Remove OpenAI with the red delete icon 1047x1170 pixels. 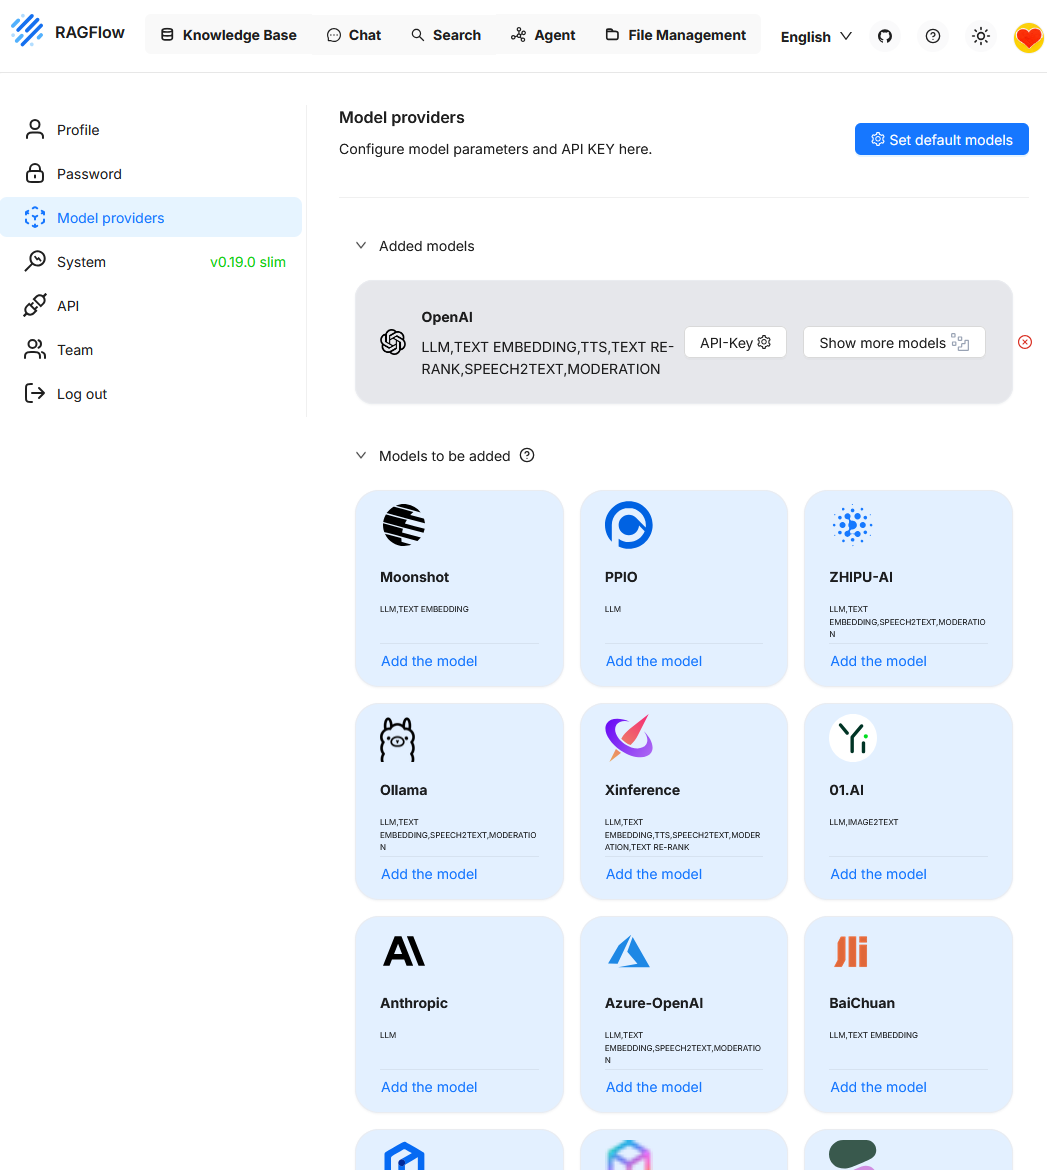(x=1025, y=342)
